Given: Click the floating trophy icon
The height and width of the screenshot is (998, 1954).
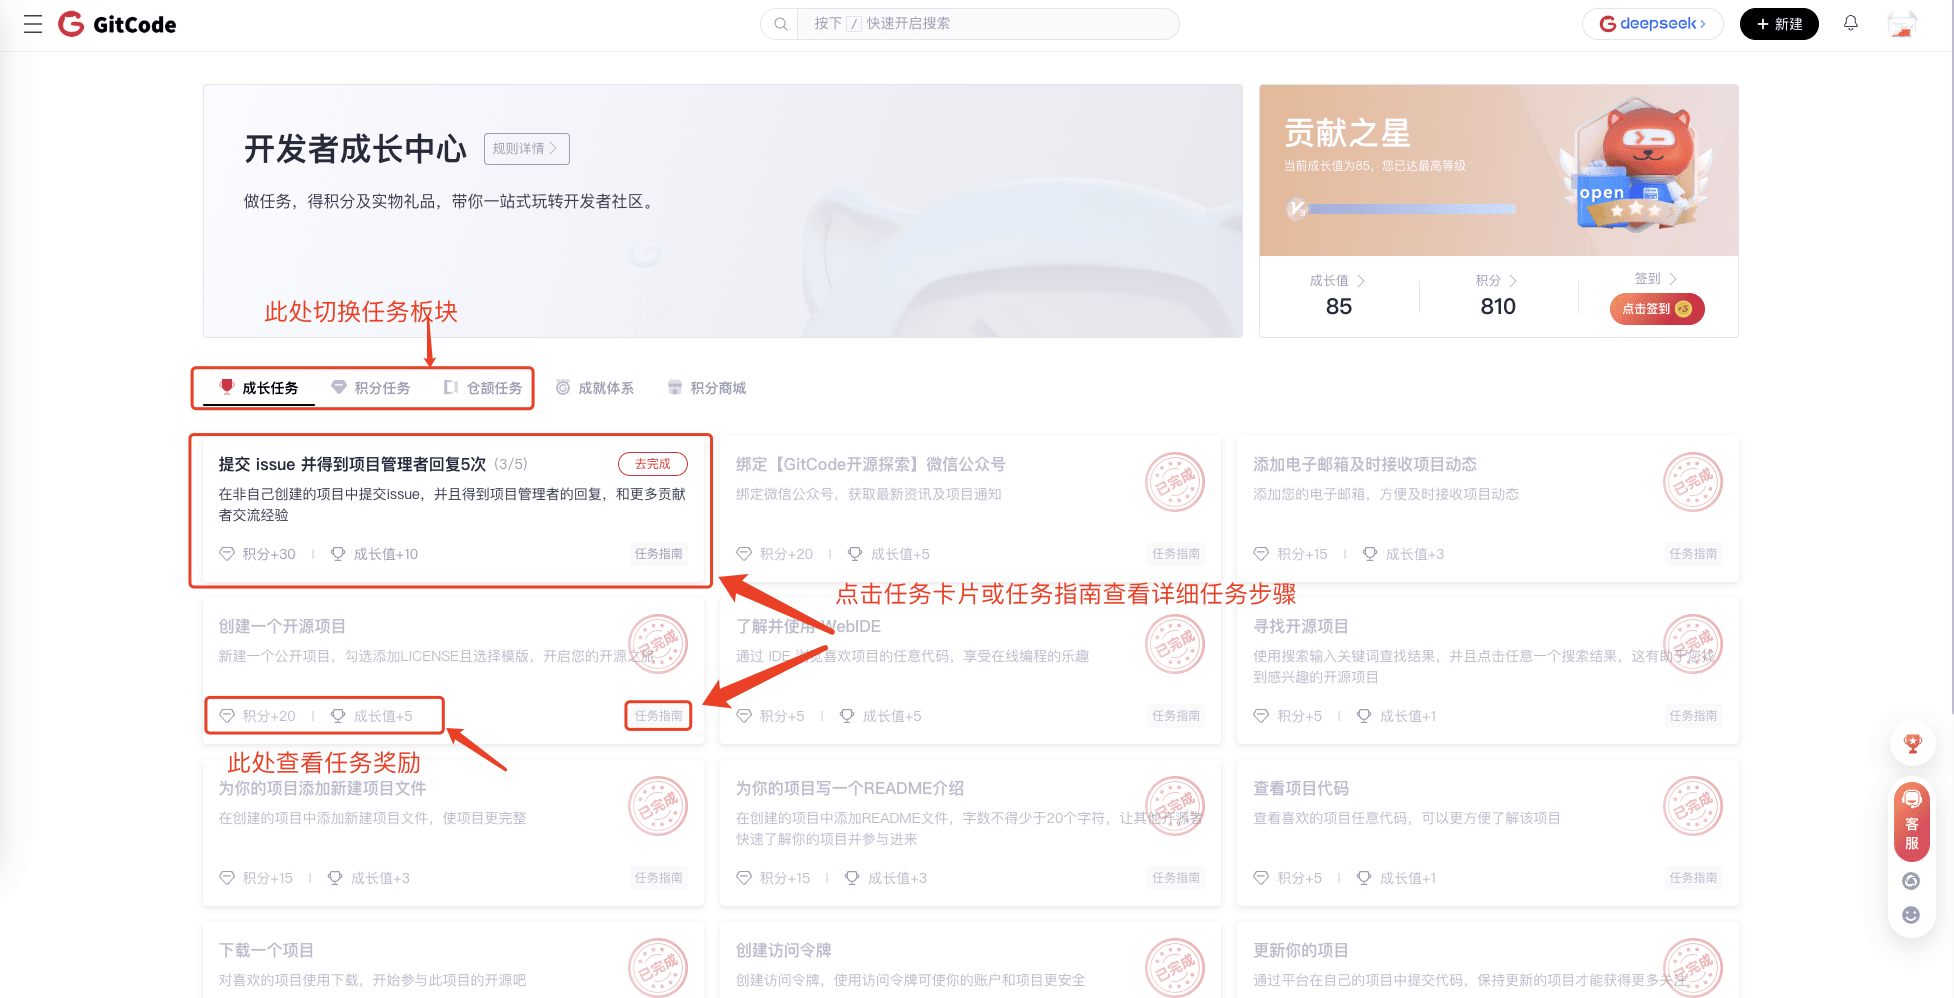Looking at the screenshot, I should [x=1912, y=743].
